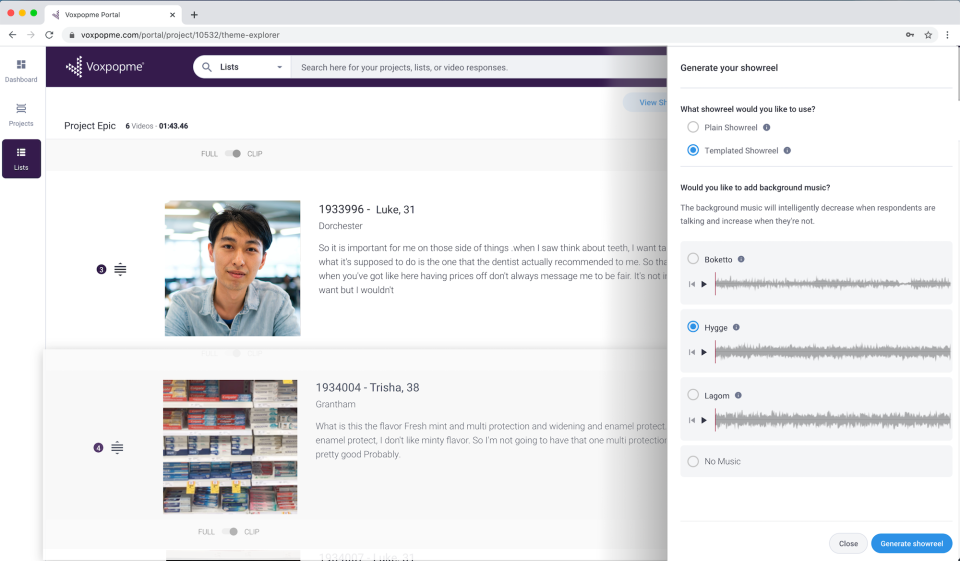Image resolution: width=960 pixels, height=561 pixels.
Task: Click the '1933996 - Luke, 31' title
Action: pyautogui.click(x=367, y=209)
